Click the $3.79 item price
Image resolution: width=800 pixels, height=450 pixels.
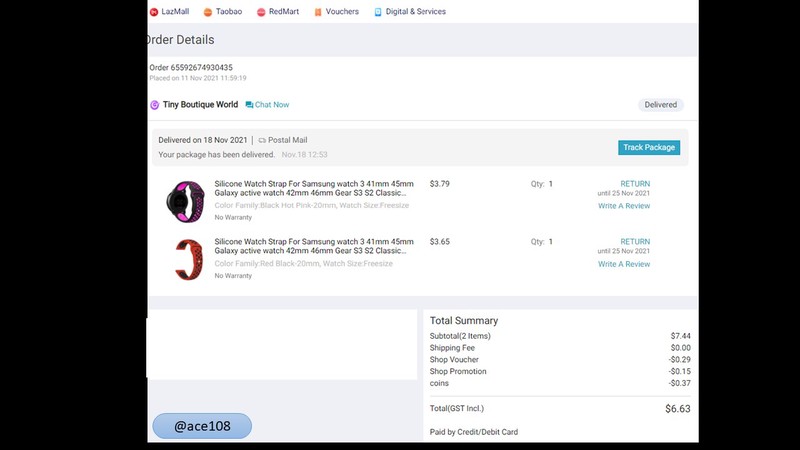439,184
